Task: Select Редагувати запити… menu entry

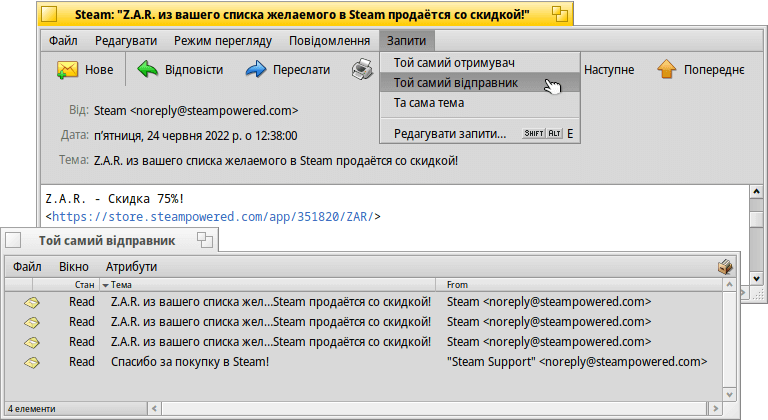Action: [x=480, y=133]
